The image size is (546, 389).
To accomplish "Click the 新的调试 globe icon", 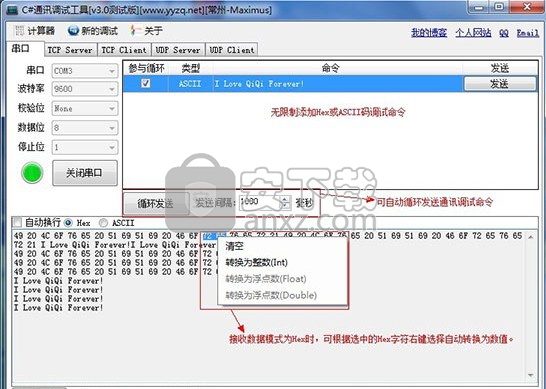I will 73,31.
